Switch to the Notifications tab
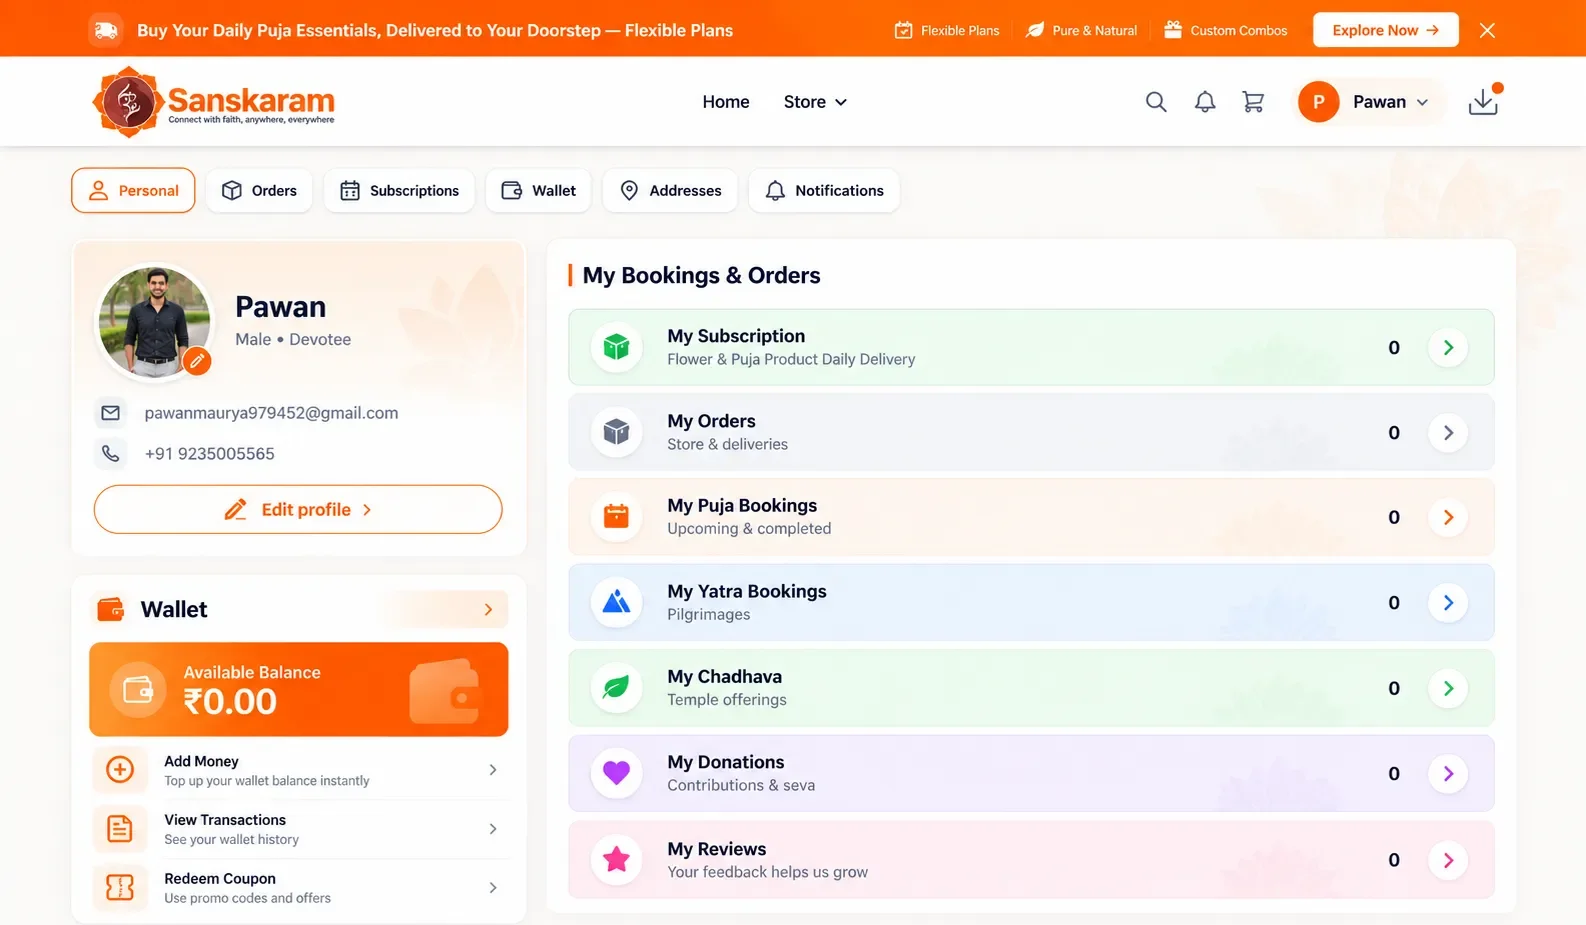 coord(824,190)
